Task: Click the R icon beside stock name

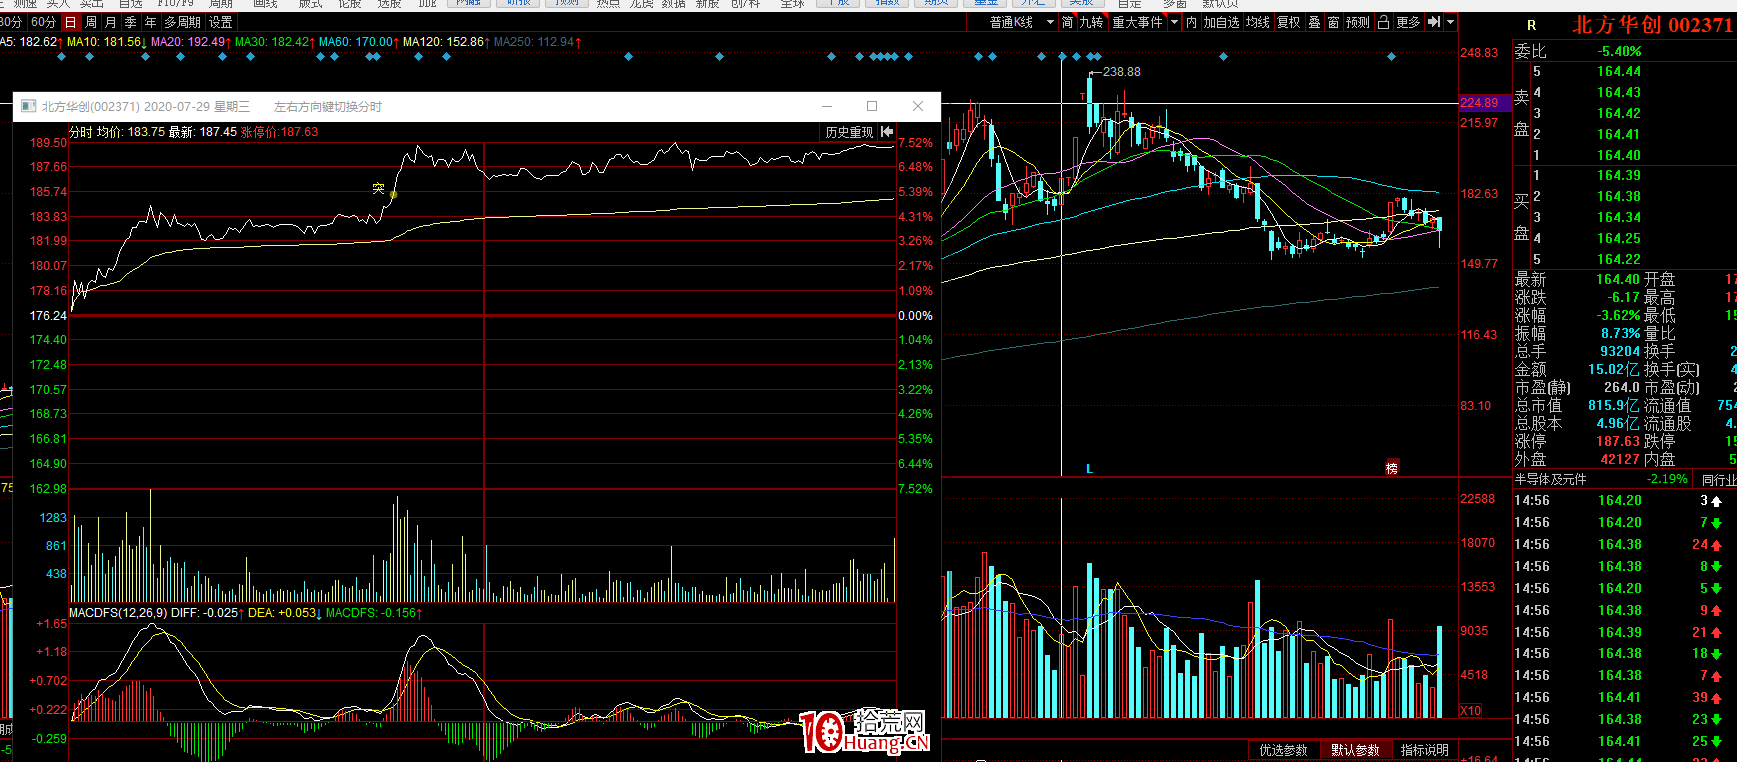Action: pos(1531,25)
